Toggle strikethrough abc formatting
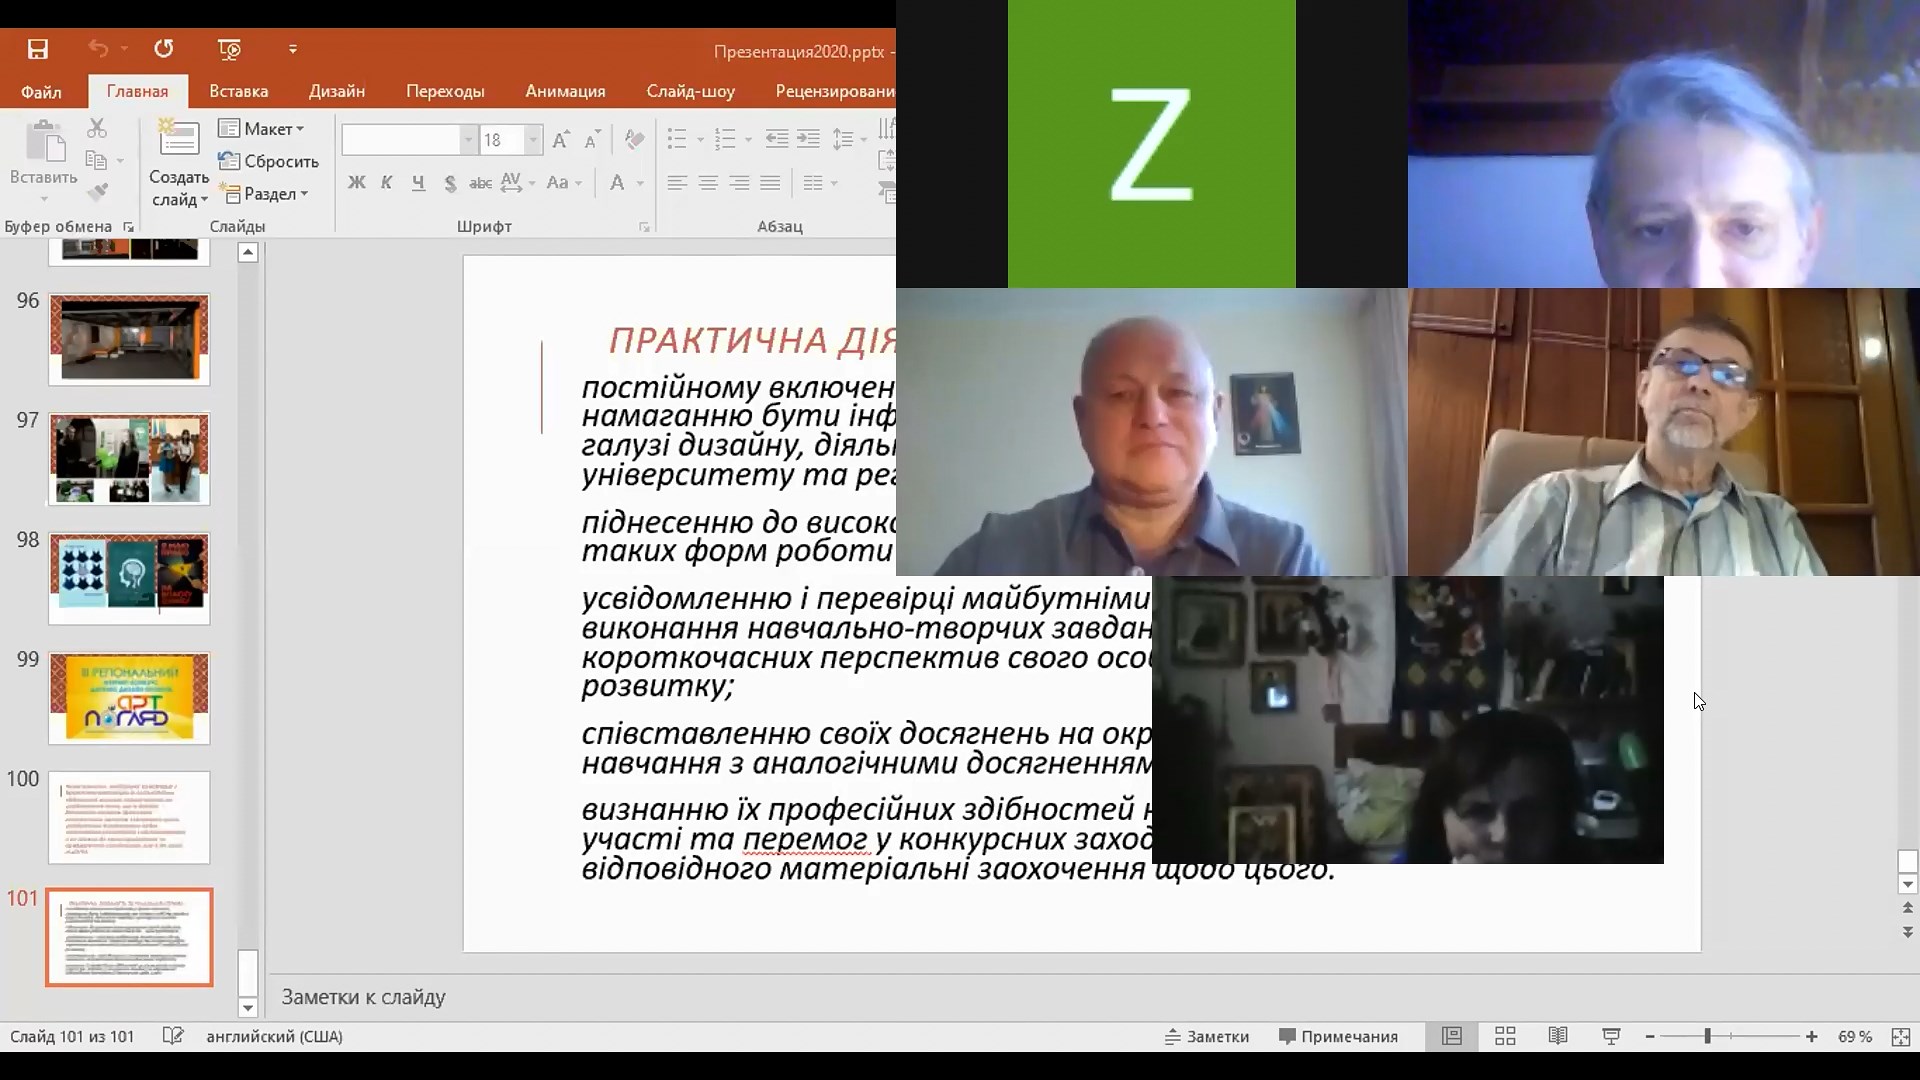1920x1080 pixels. pyautogui.click(x=480, y=183)
